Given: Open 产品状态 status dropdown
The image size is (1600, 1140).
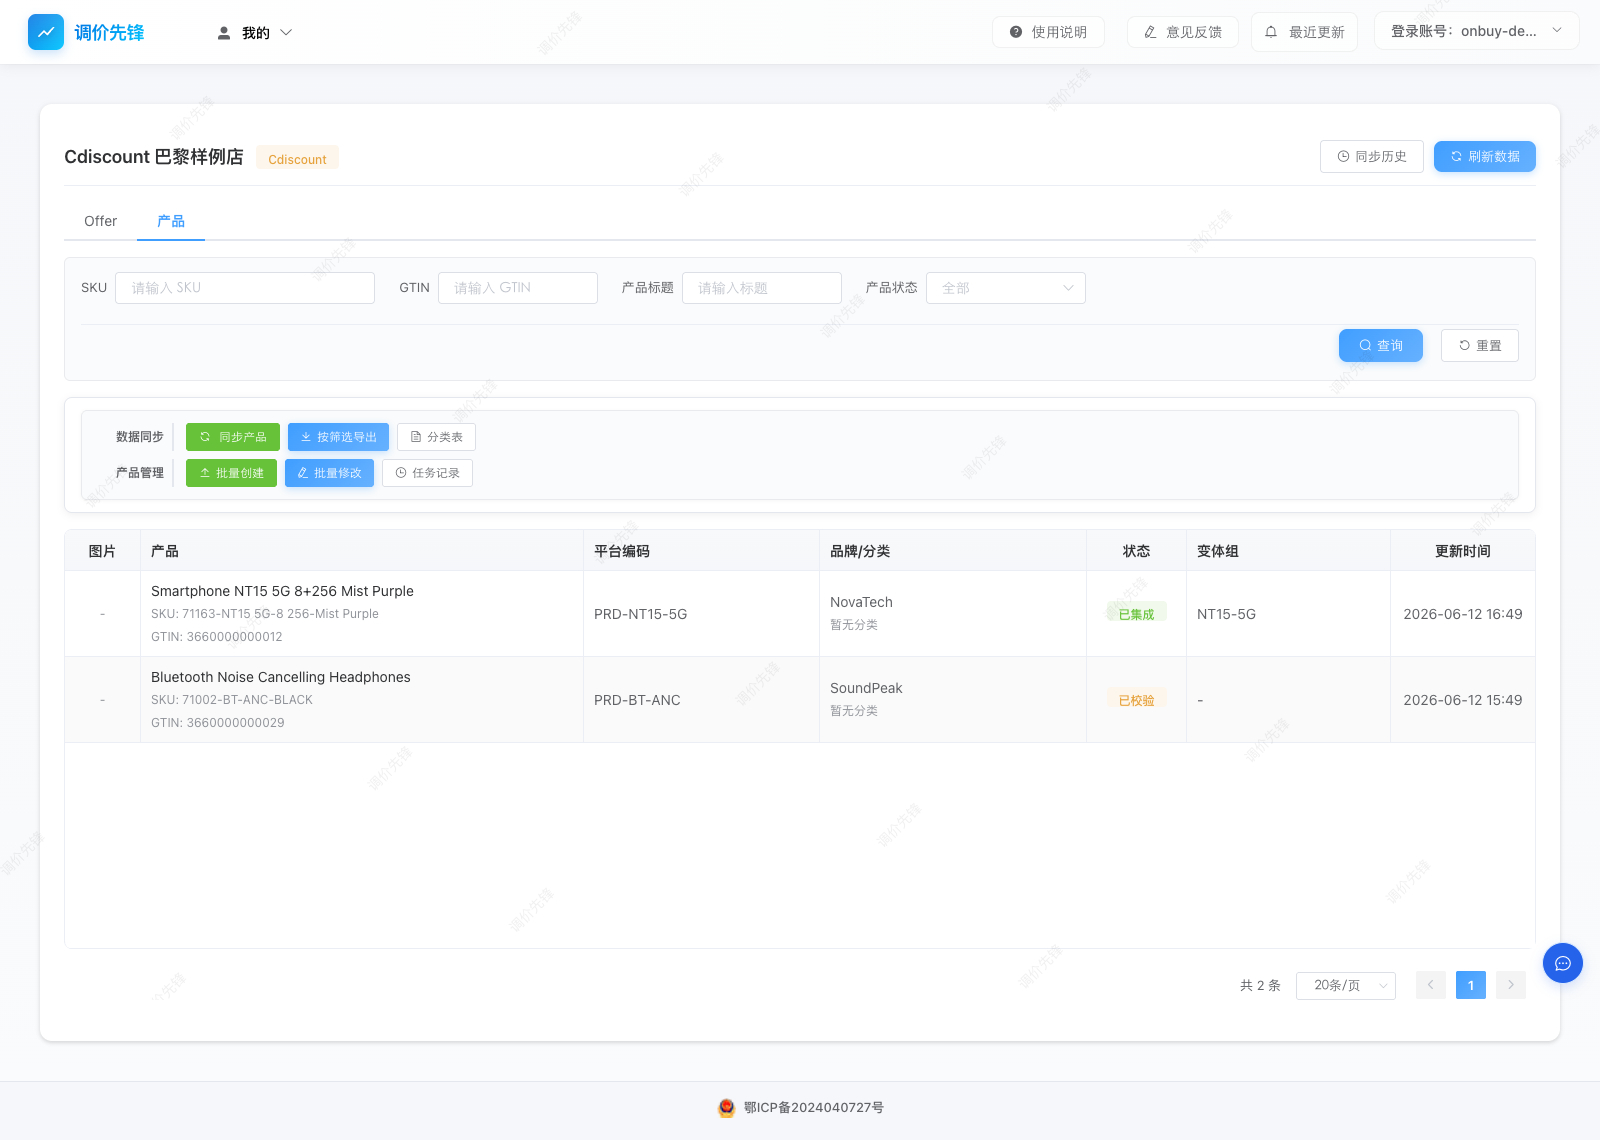Looking at the screenshot, I should [x=1006, y=288].
